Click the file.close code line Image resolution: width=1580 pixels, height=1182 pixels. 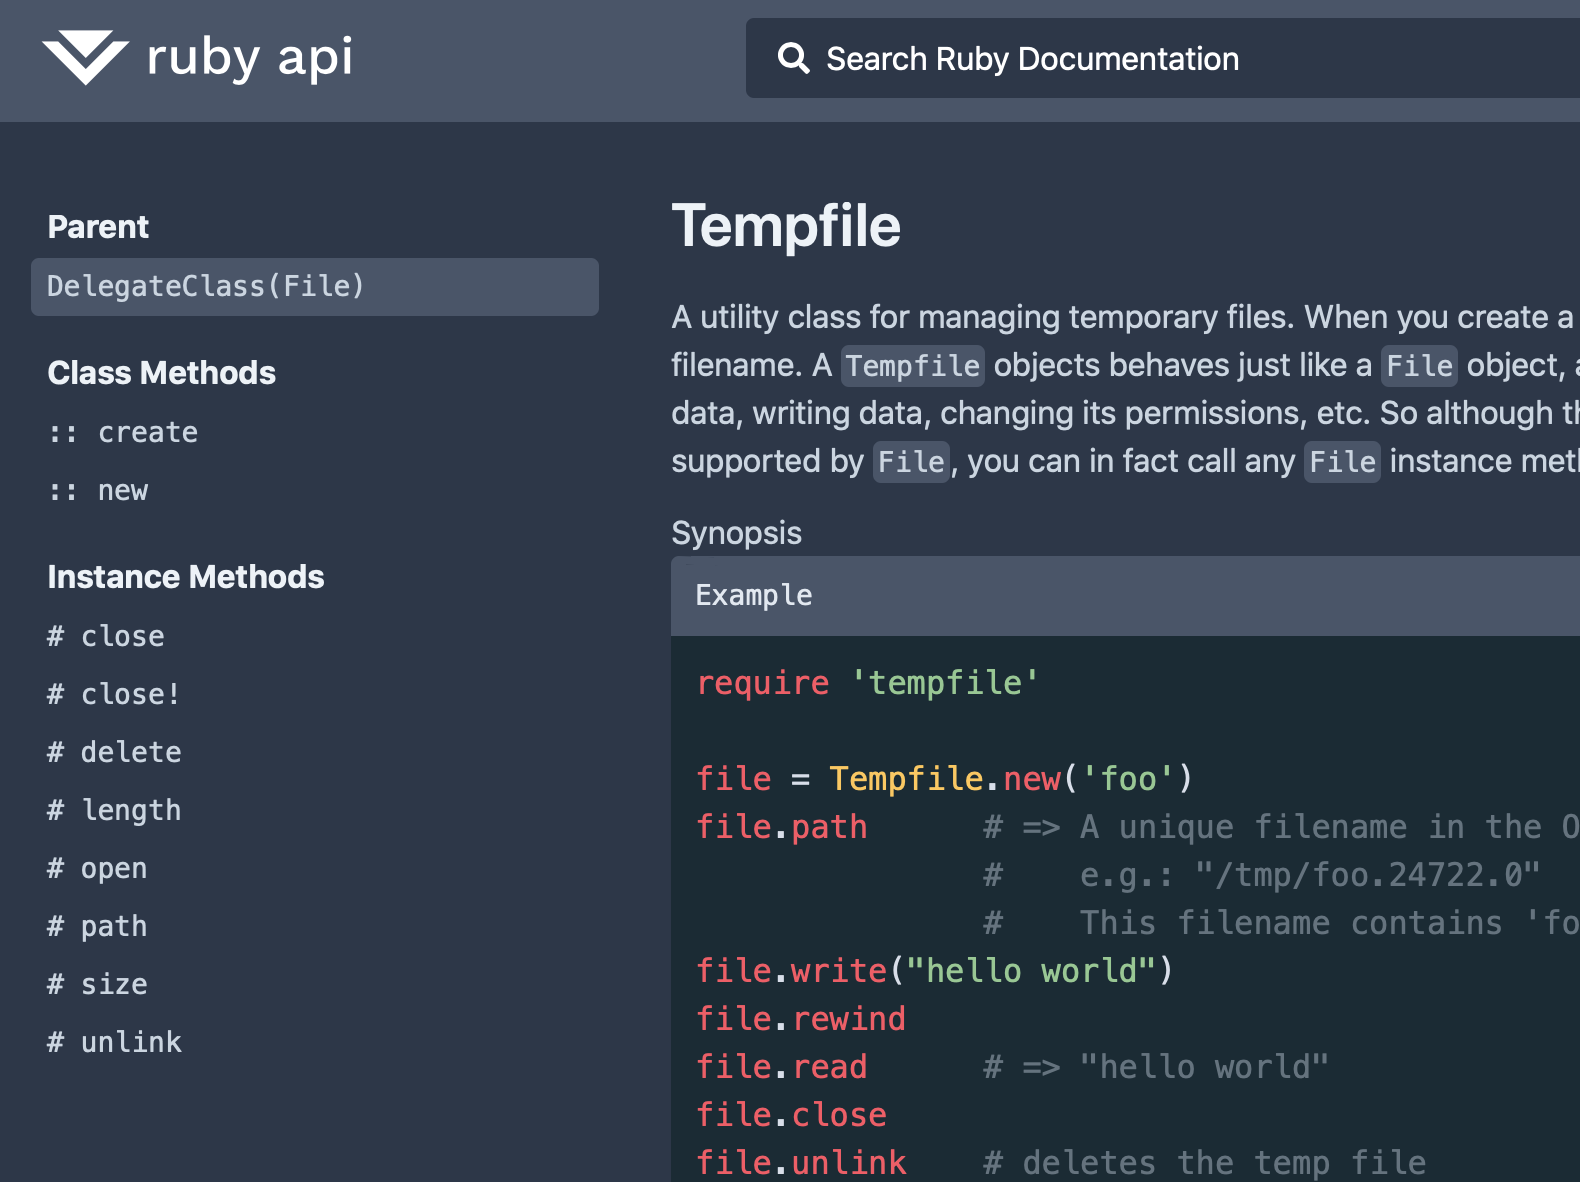791,1115
